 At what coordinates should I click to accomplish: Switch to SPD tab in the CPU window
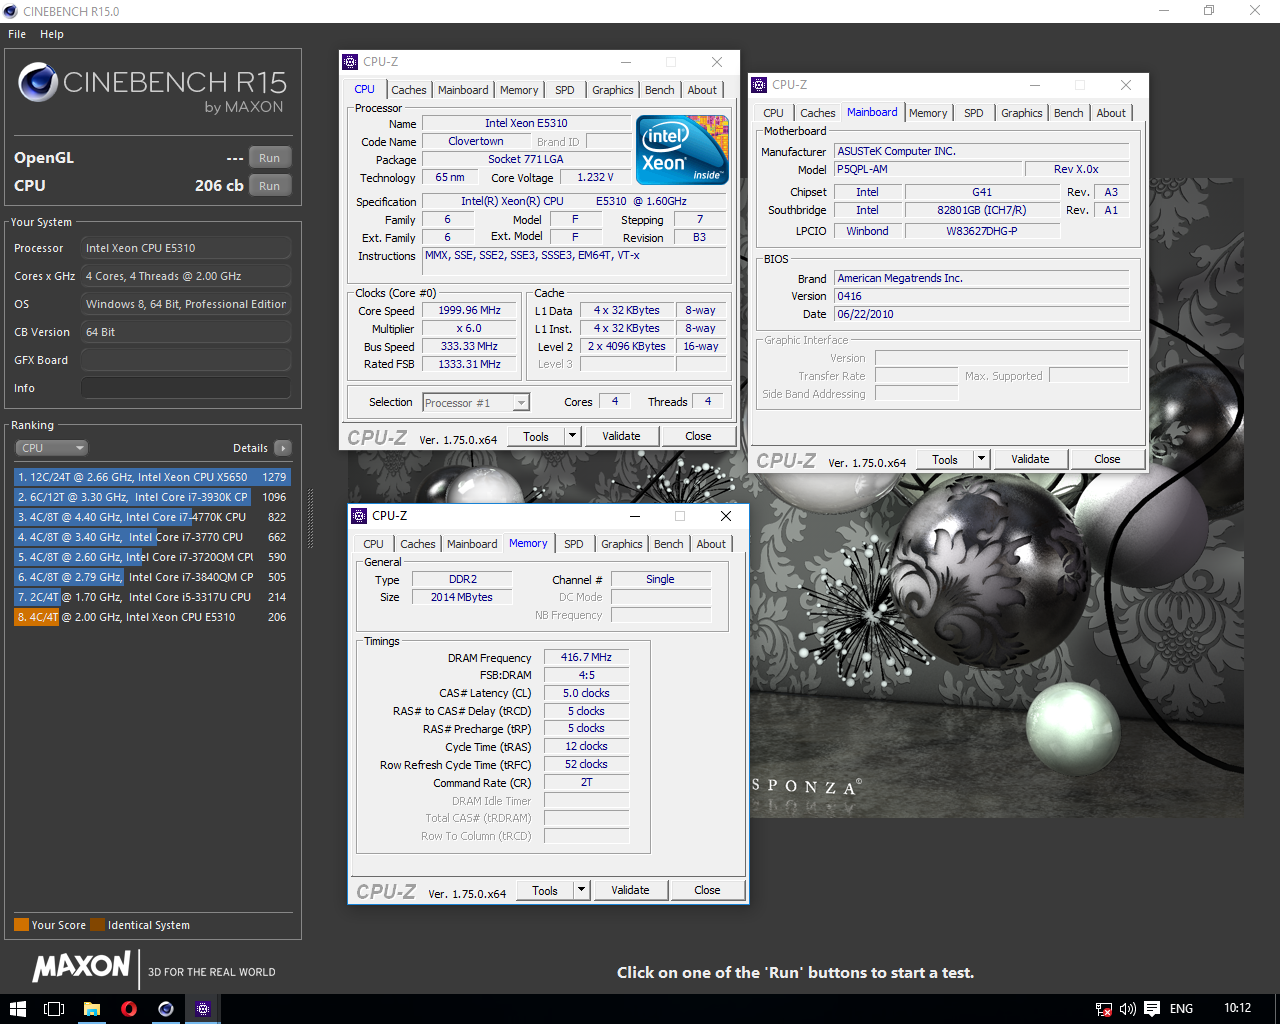pos(565,90)
